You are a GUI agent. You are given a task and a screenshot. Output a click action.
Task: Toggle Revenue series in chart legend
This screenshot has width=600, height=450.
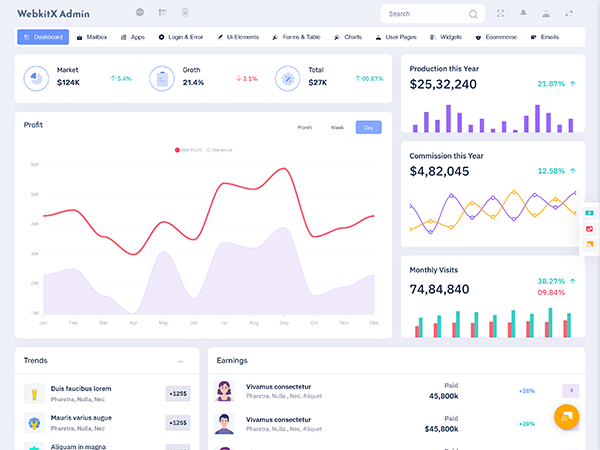[x=219, y=150]
